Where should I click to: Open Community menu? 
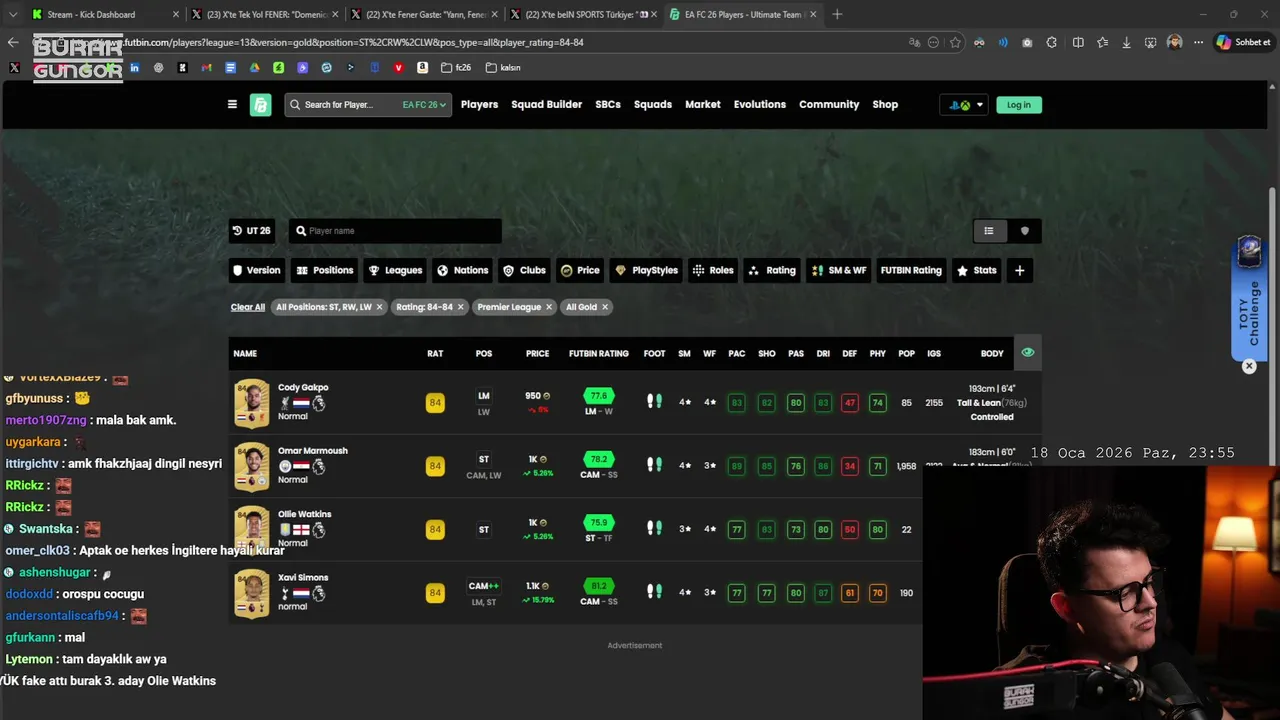tap(829, 104)
